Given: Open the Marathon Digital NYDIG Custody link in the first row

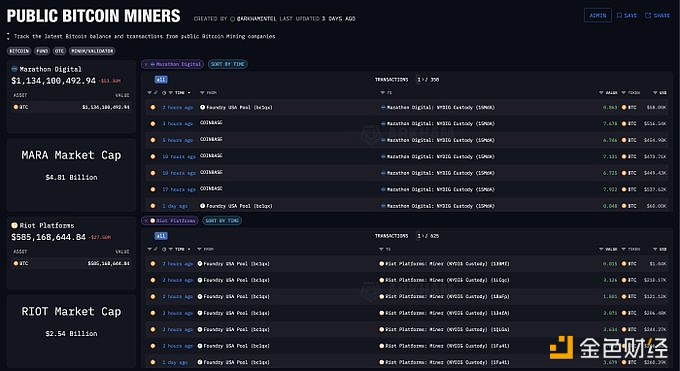Looking at the screenshot, I should [x=438, y=107].
